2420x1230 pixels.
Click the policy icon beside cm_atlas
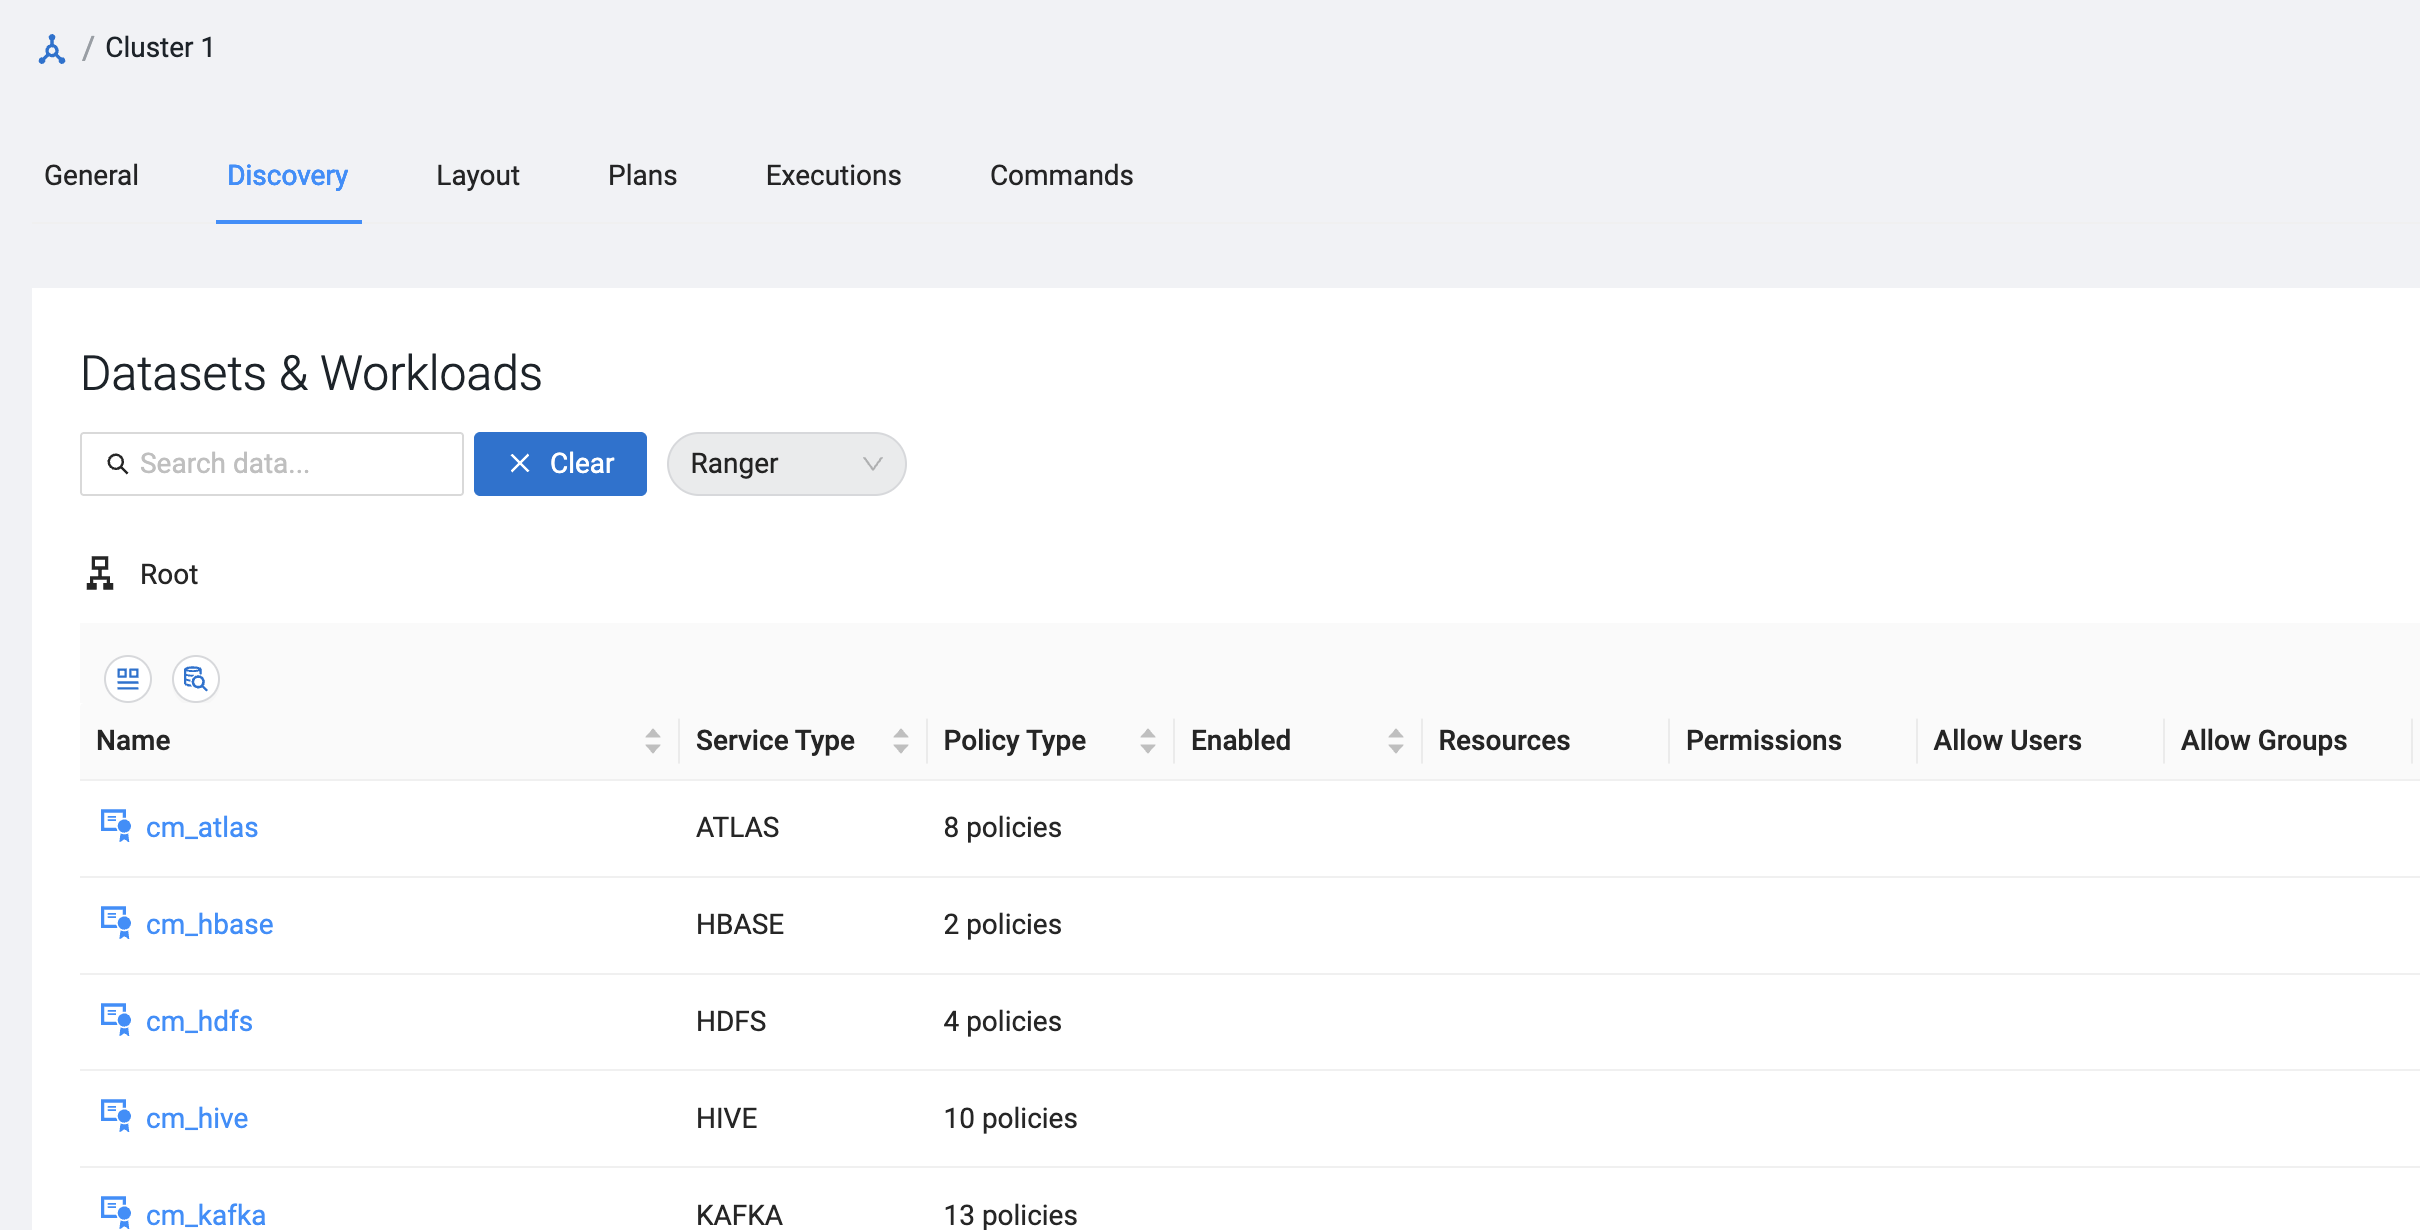tap(116, 826)
